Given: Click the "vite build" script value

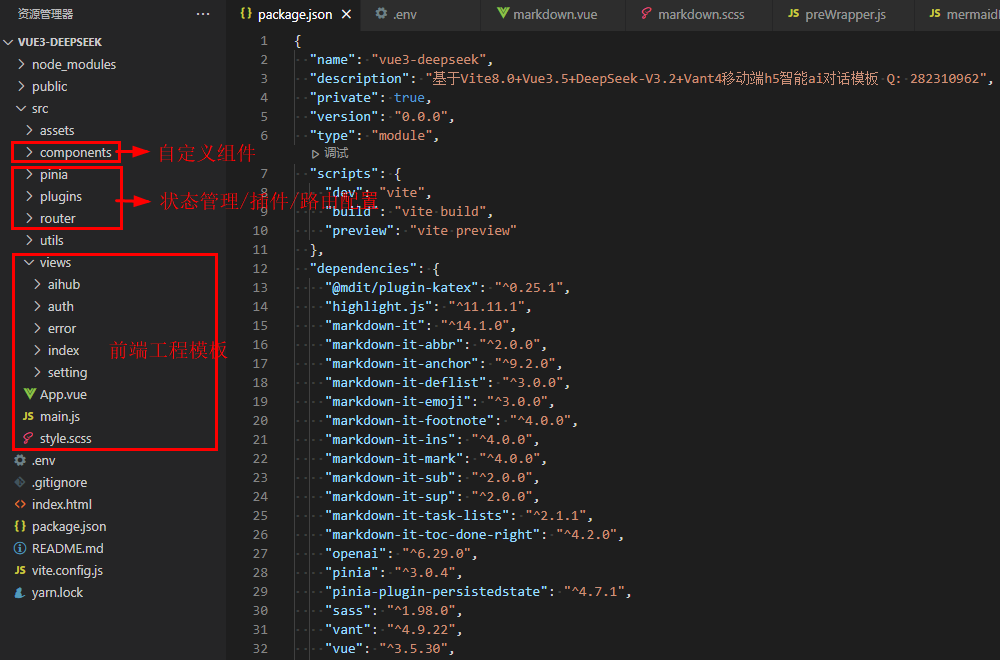Looking at the screenshot, I should (439, 211).
